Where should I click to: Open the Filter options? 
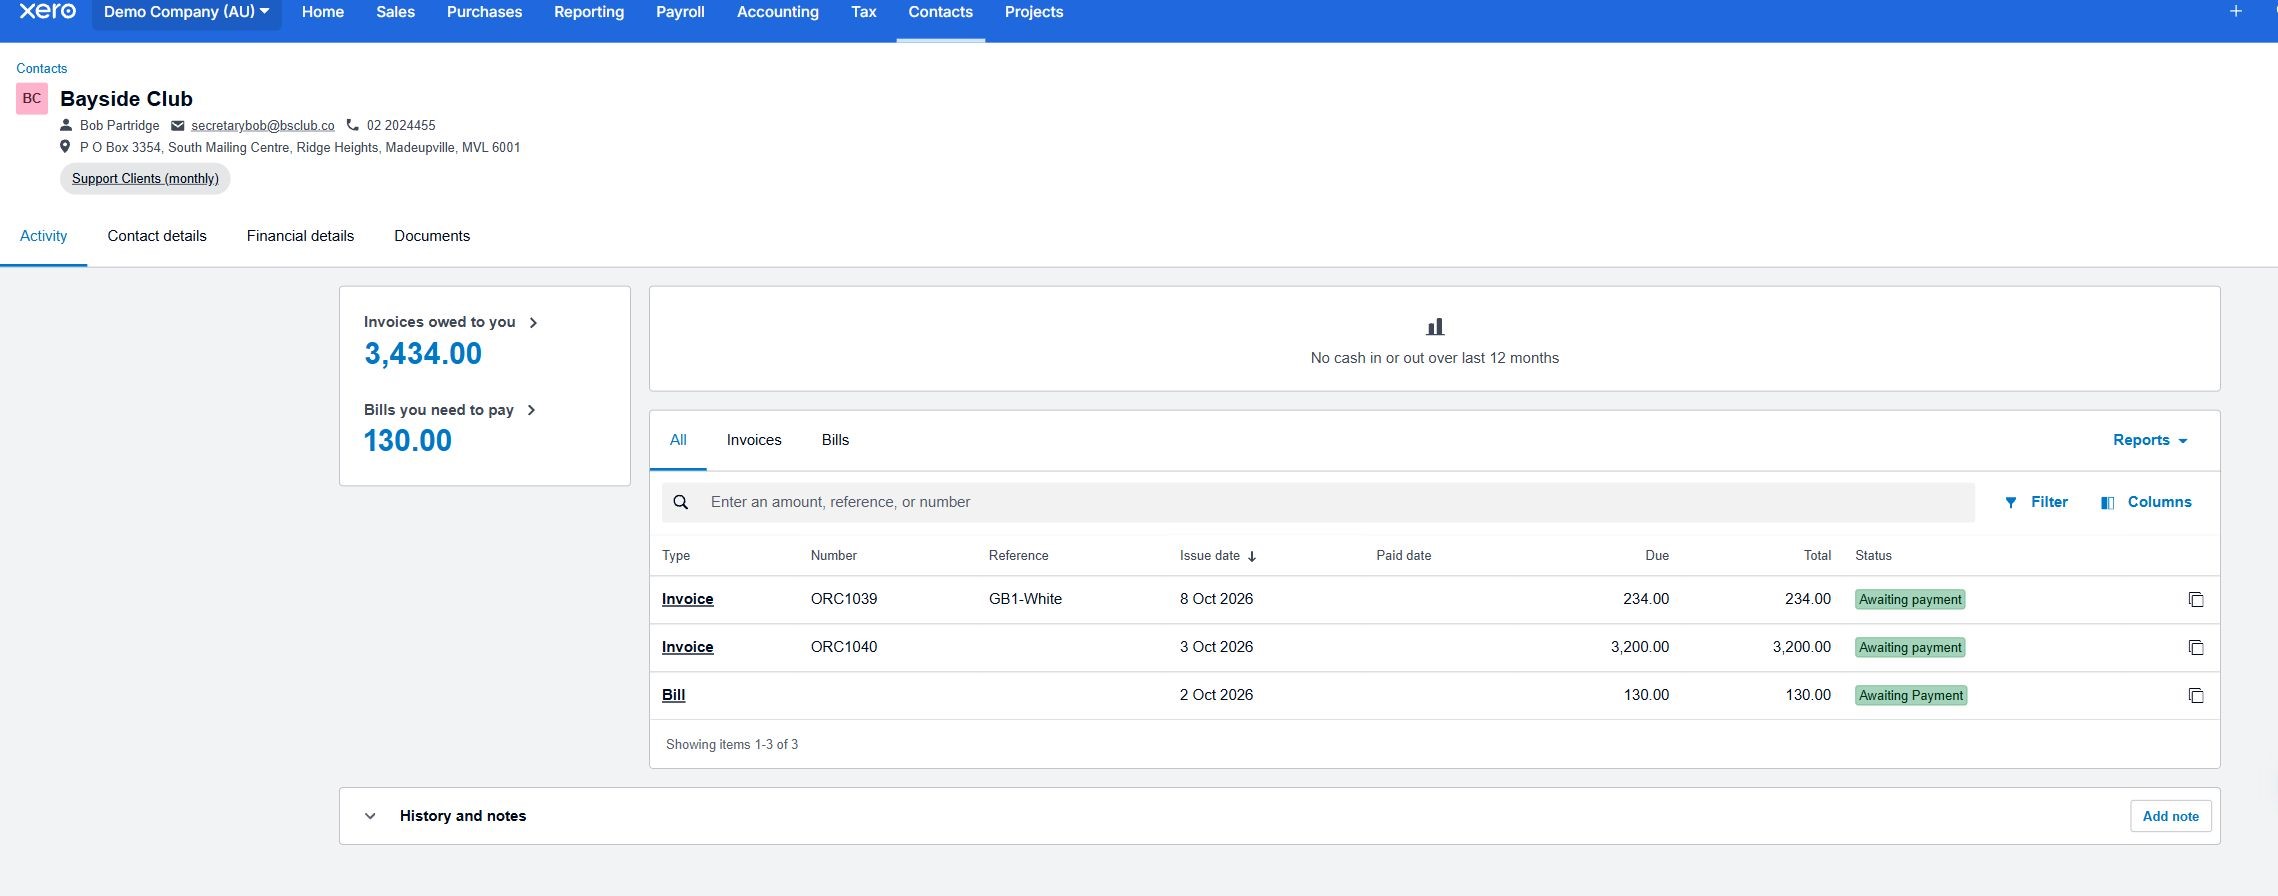tap(2036, 502)
